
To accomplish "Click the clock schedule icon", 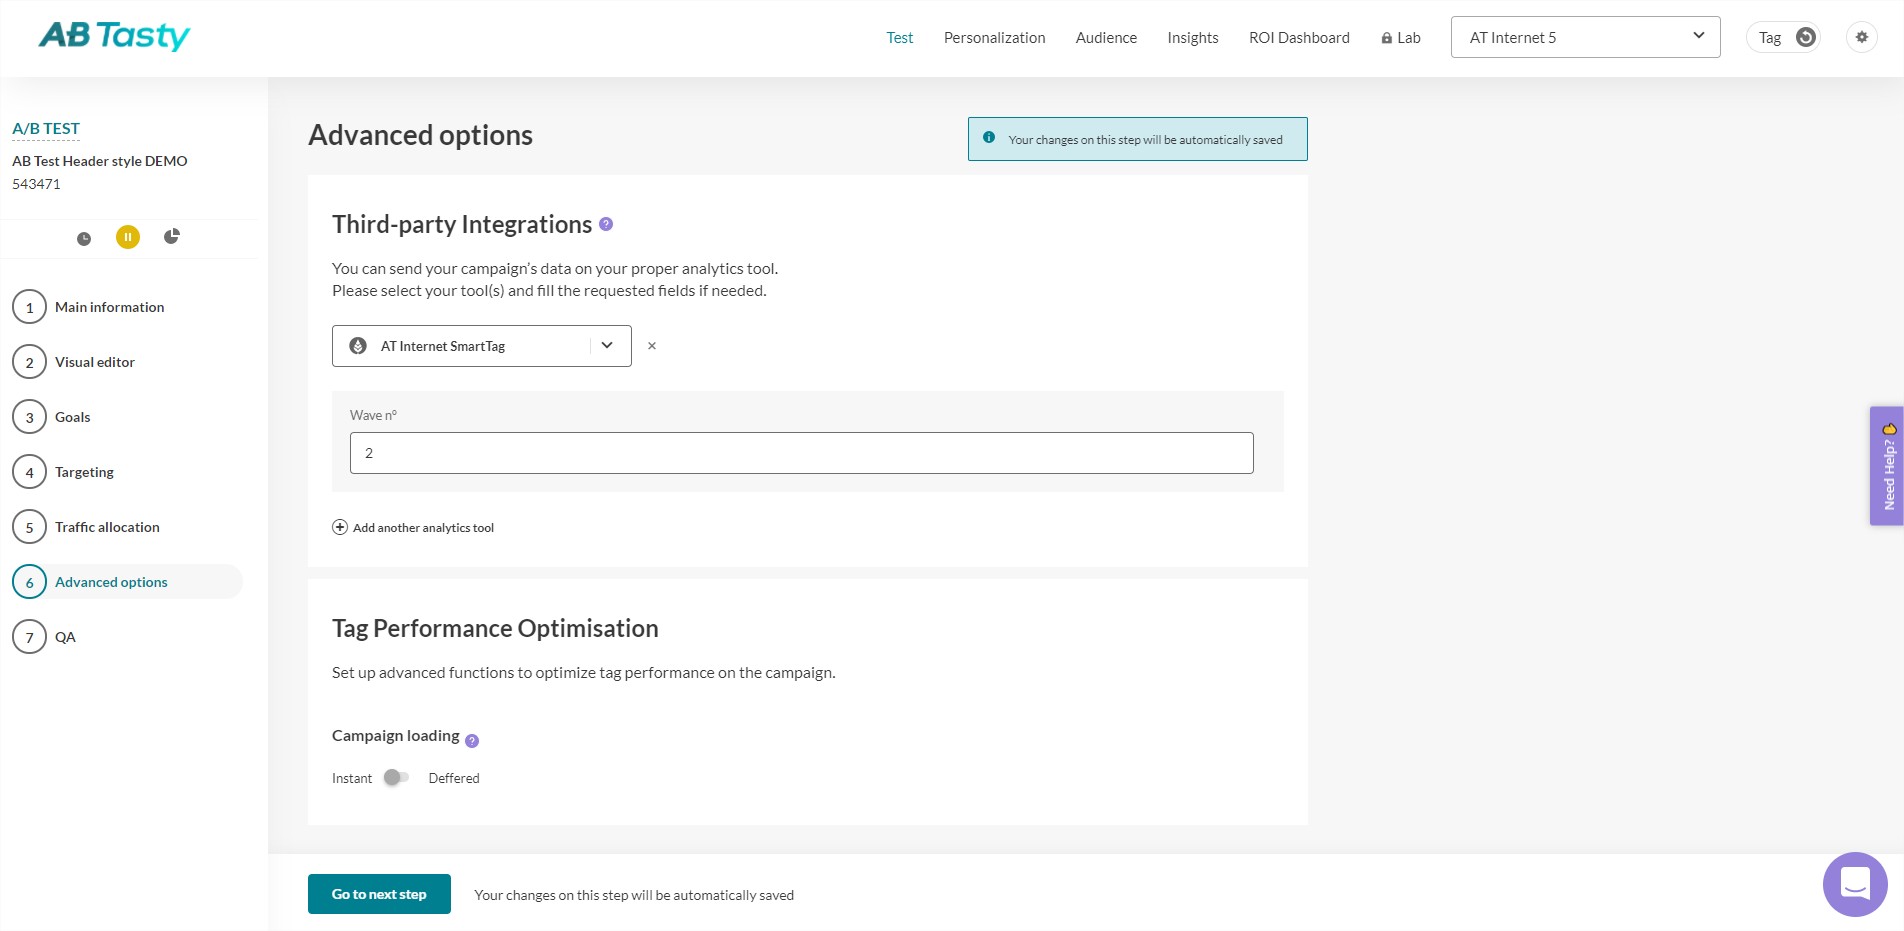I will 84,238.
